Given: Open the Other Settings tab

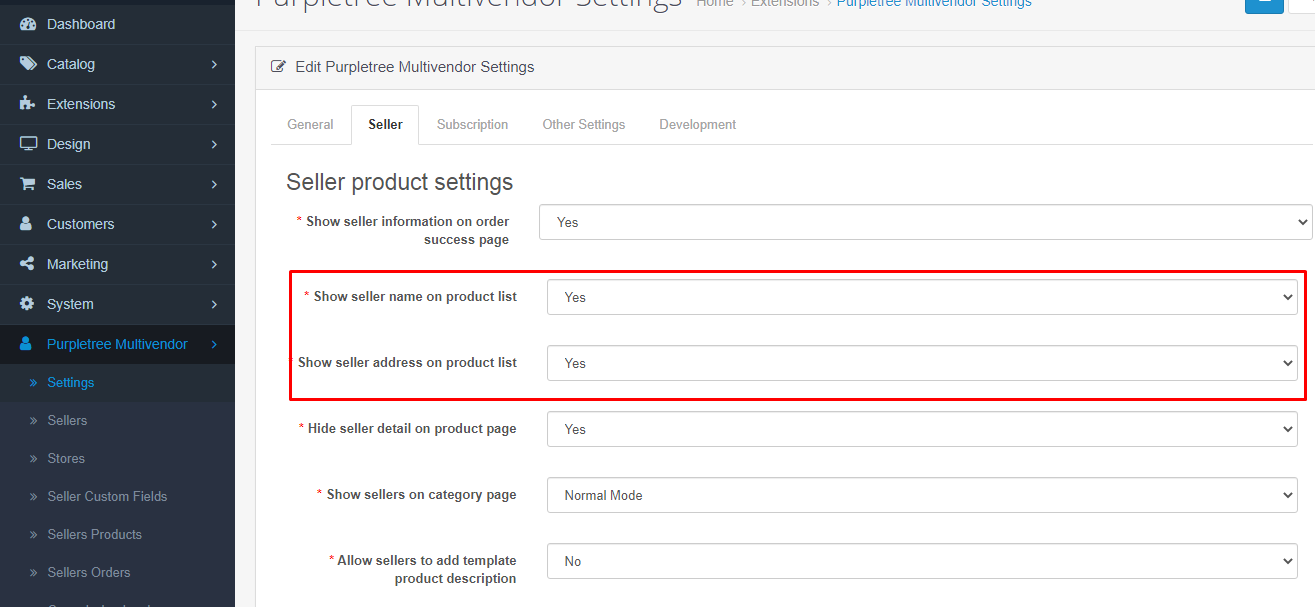Looking at the screenshot, I should coord(584,125).
